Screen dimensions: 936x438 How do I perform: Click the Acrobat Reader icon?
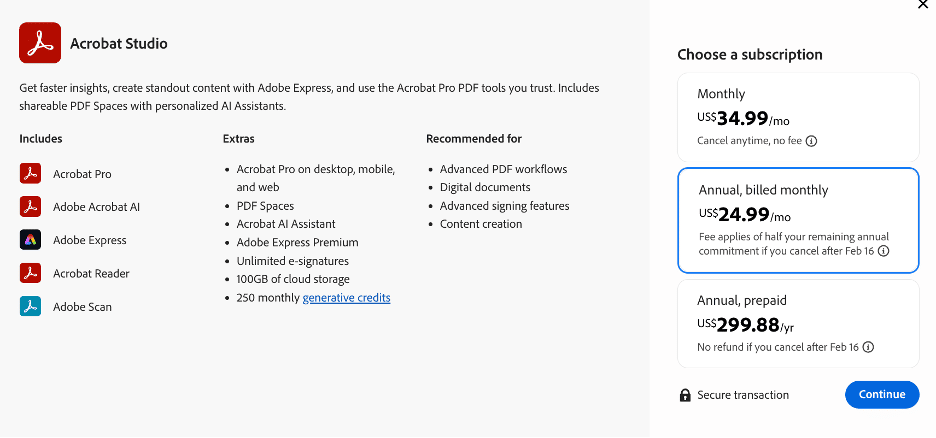pyautogui.click(x=30, y=273)
